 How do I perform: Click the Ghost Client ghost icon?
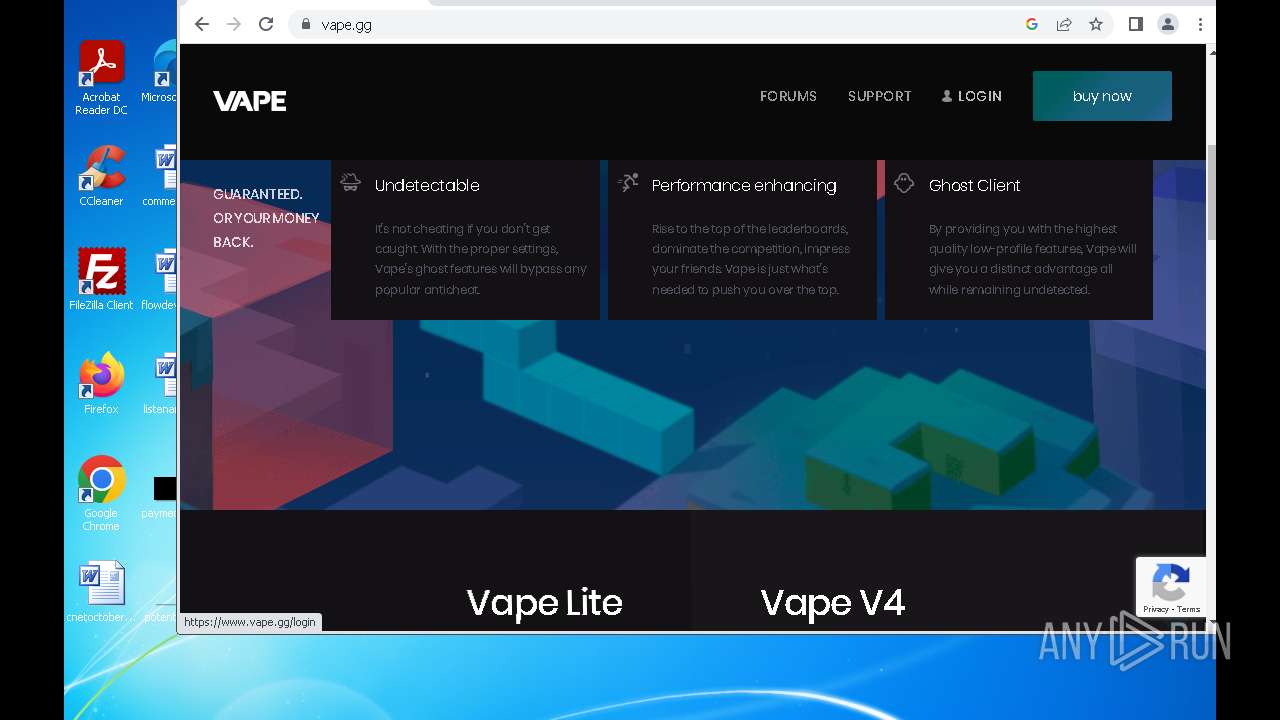point(904,183)
